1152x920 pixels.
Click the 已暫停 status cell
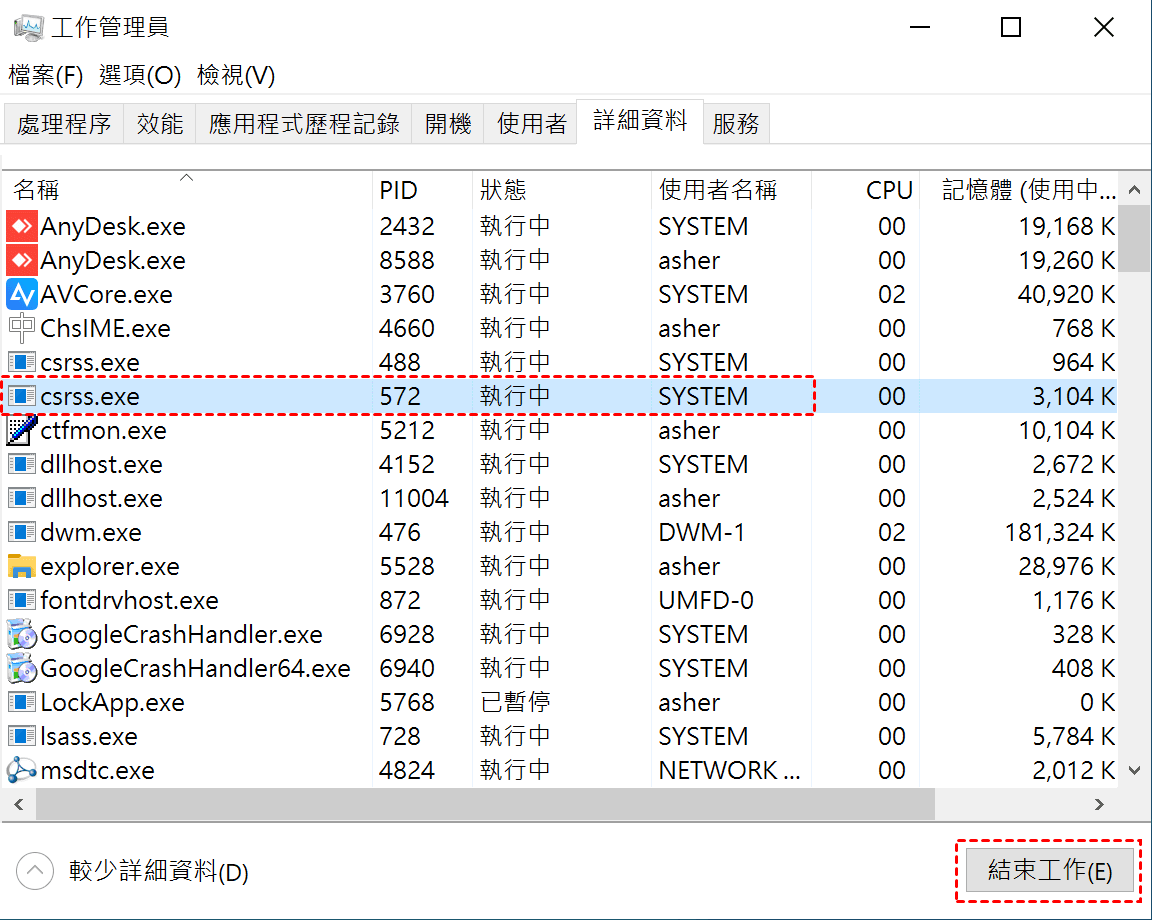click(515, 702)
